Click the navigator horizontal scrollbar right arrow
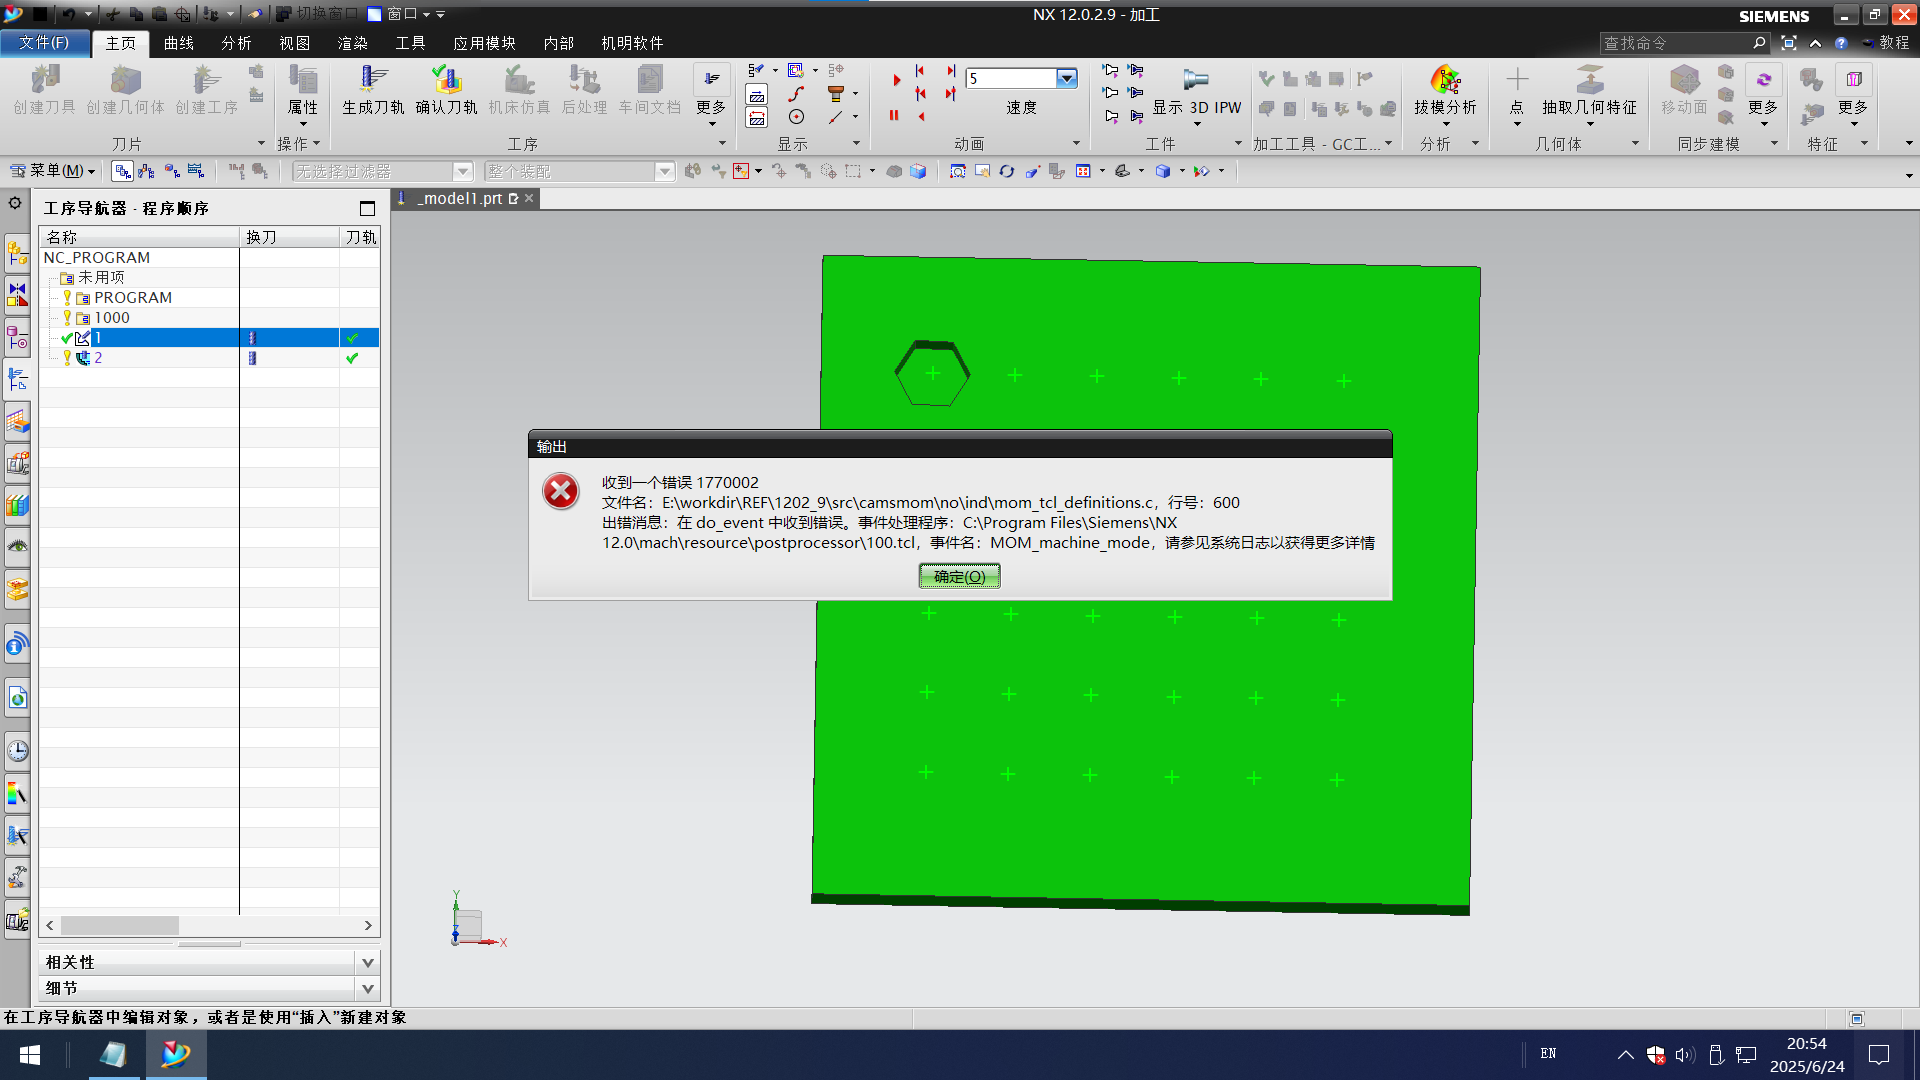 [368, 926]
